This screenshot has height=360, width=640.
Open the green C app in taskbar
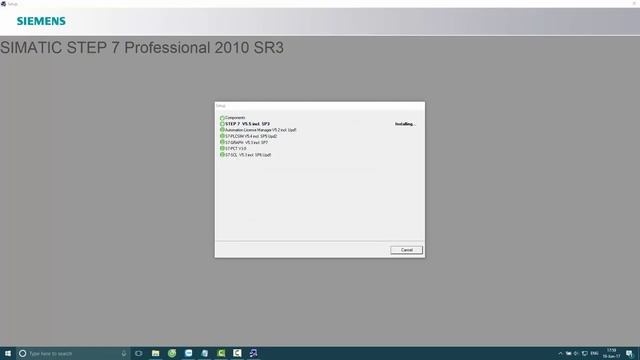pyautogui.click(x=221, y=353)
